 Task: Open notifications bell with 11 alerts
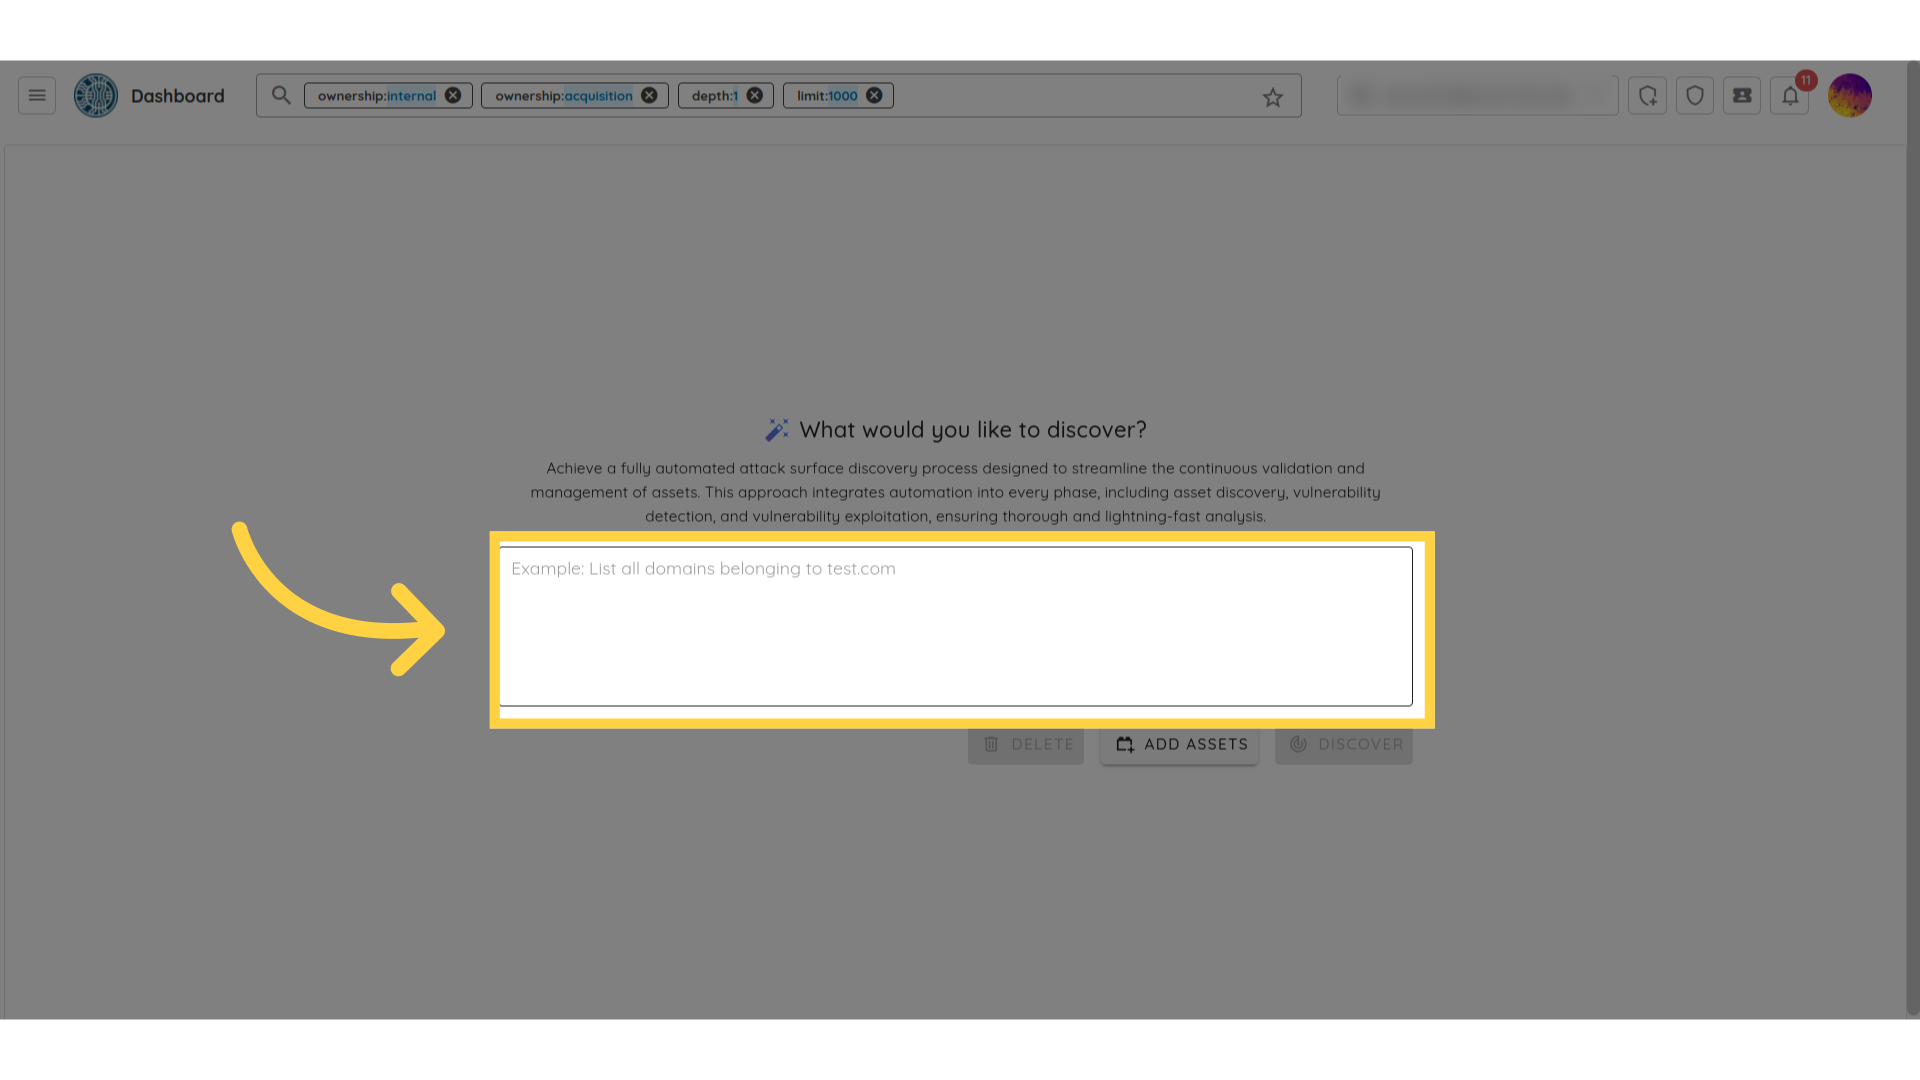coord(1790,96)
